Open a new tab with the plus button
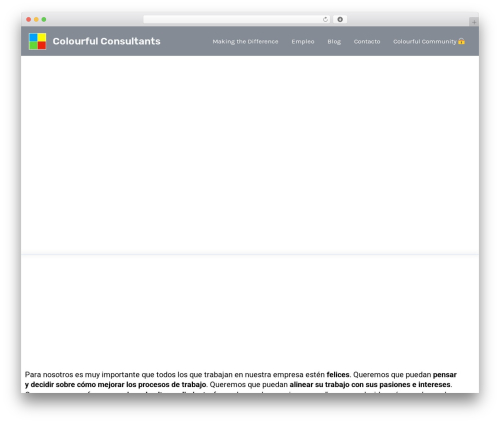500x423 pixels. tap(474, 22)
